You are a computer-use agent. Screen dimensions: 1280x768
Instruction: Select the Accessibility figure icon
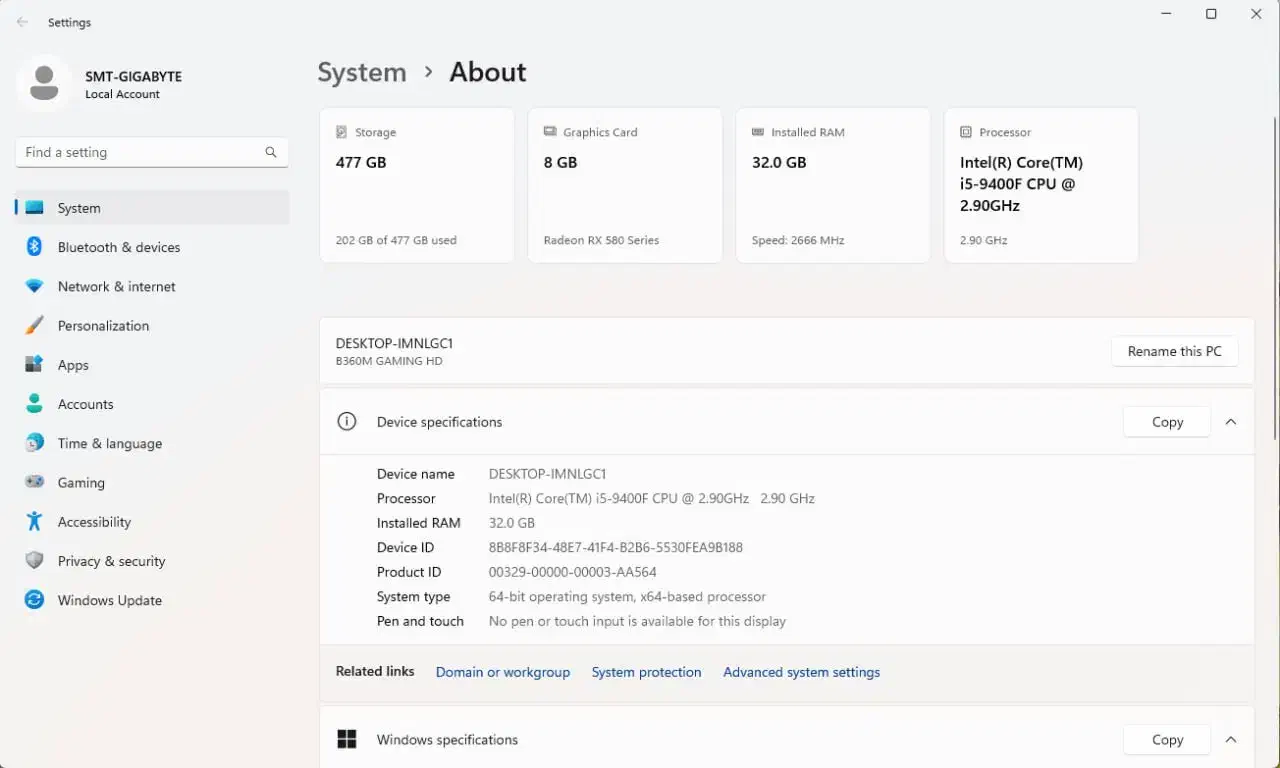coord(34,522)
